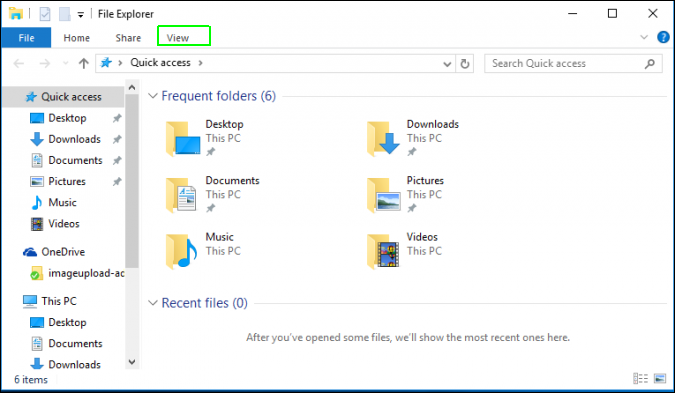Click the Search Quick access field

(x=573, y=64)
